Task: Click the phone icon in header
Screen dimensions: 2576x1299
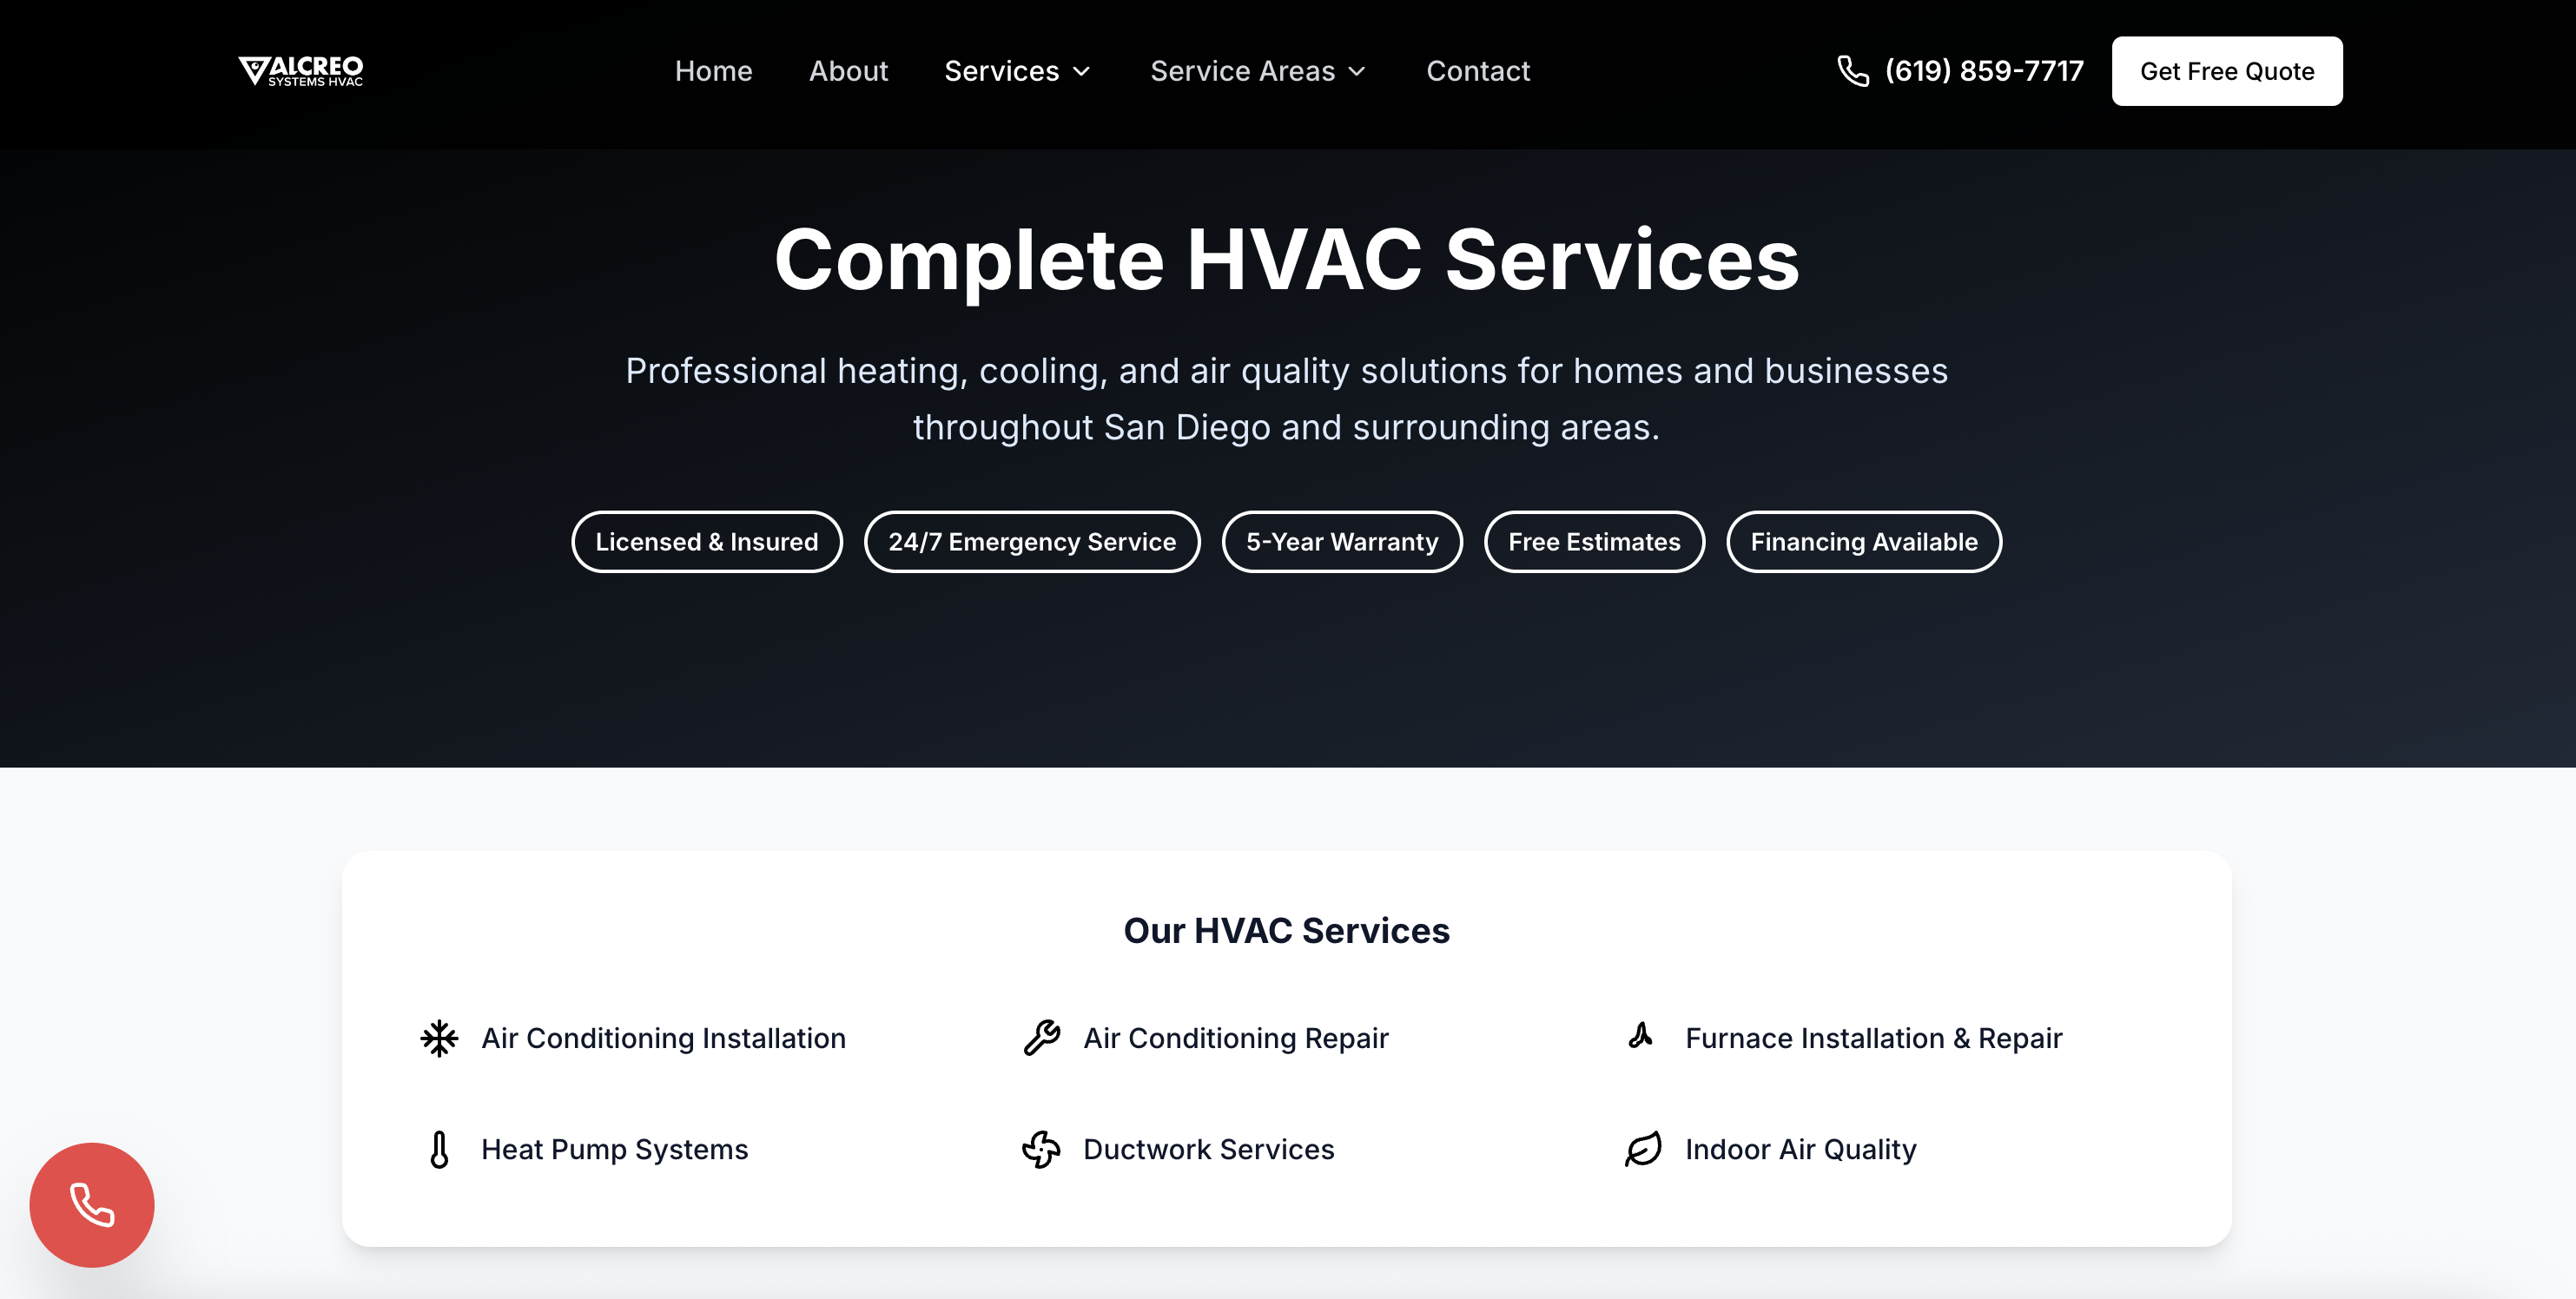Action: (x=1853, y=71)
